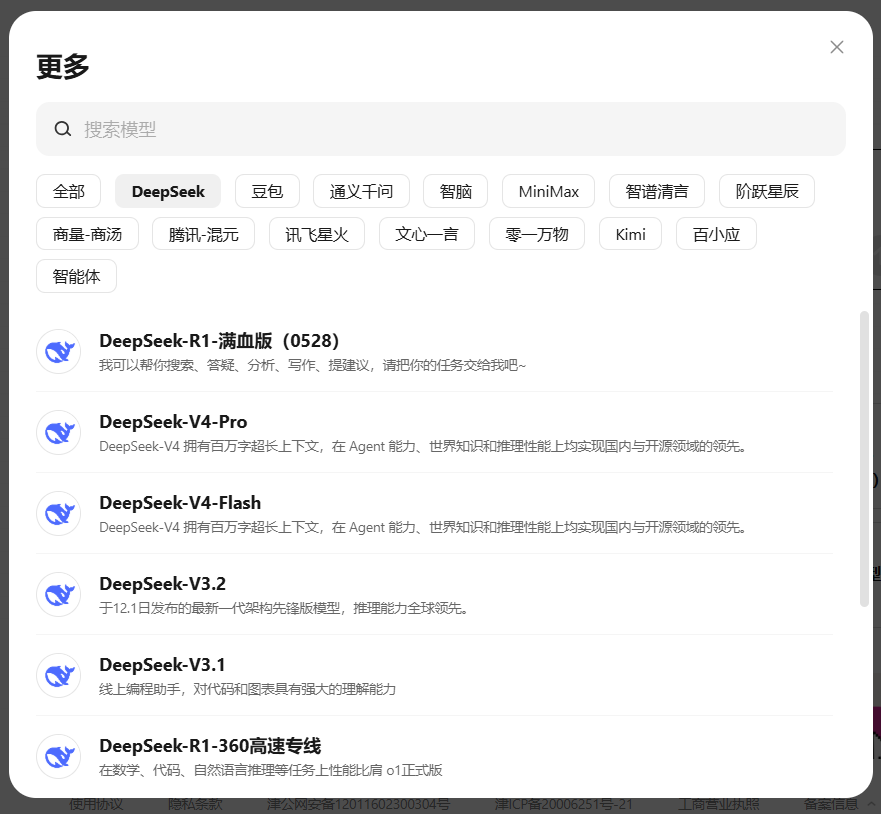The height and width of the screenshot is (814, 881).
Task: Click the search magnifier icon
Action: [x=62, y=129]
